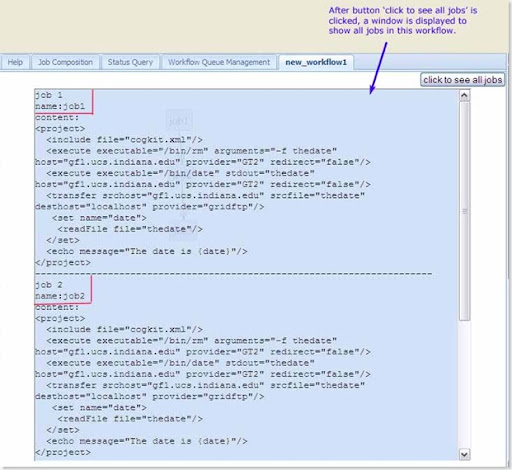Select the new_workflow1 tab
Viewport: 512px width, 470px height.
click(316, 62)
